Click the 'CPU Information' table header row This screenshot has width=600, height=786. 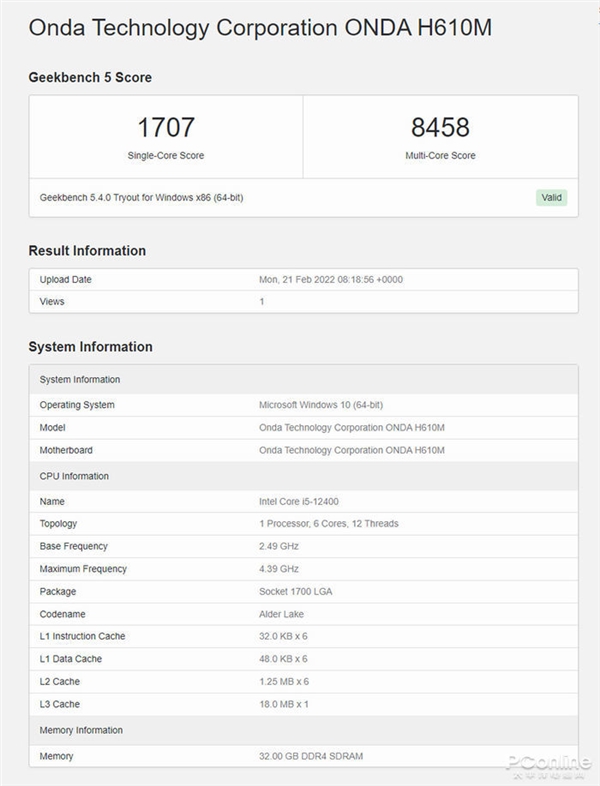(x=304, y=476)
